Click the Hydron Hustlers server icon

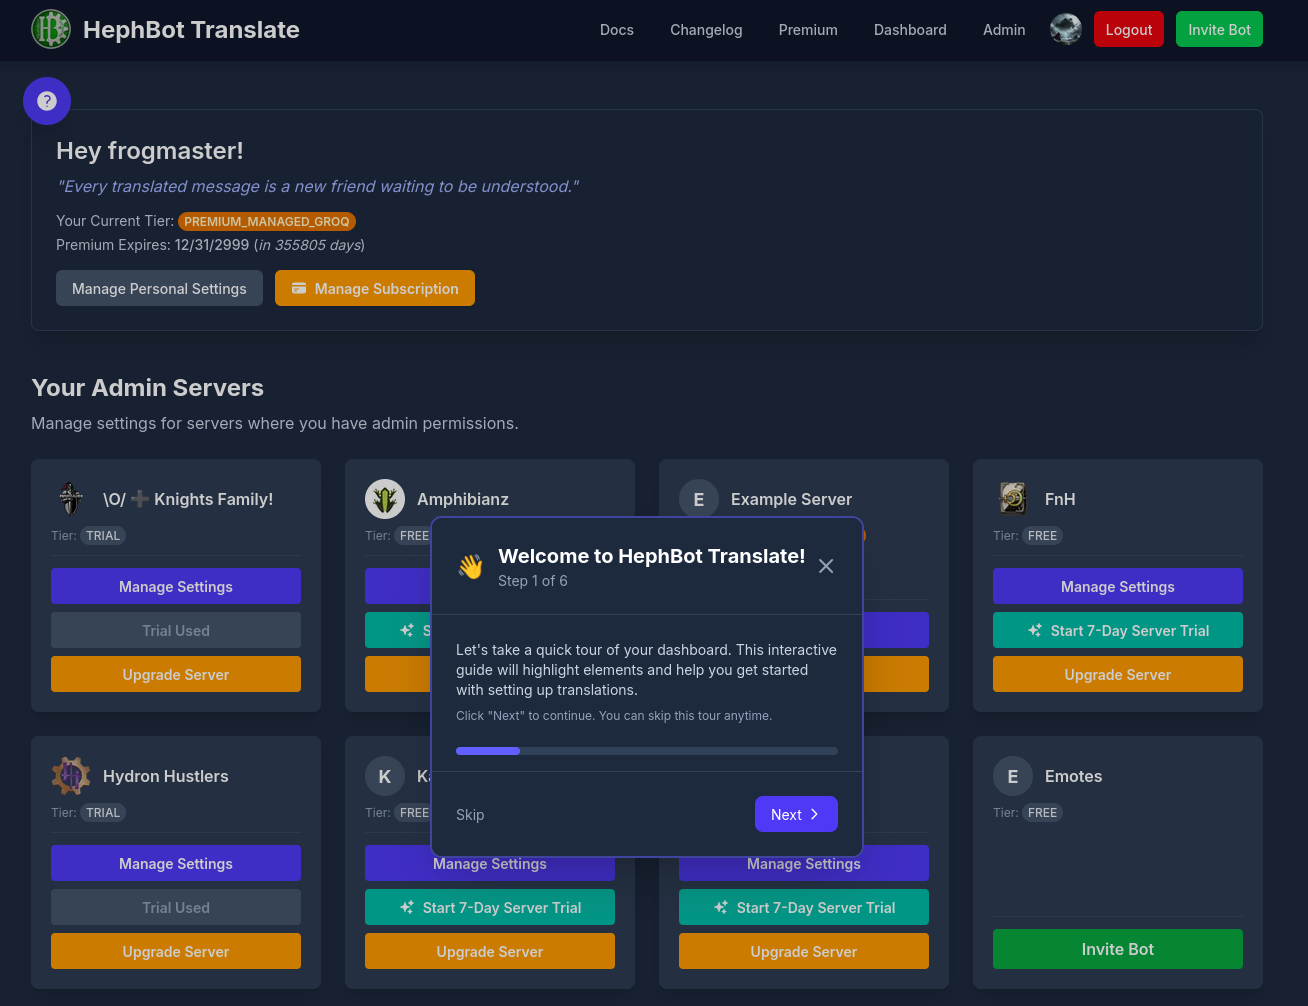71,776
